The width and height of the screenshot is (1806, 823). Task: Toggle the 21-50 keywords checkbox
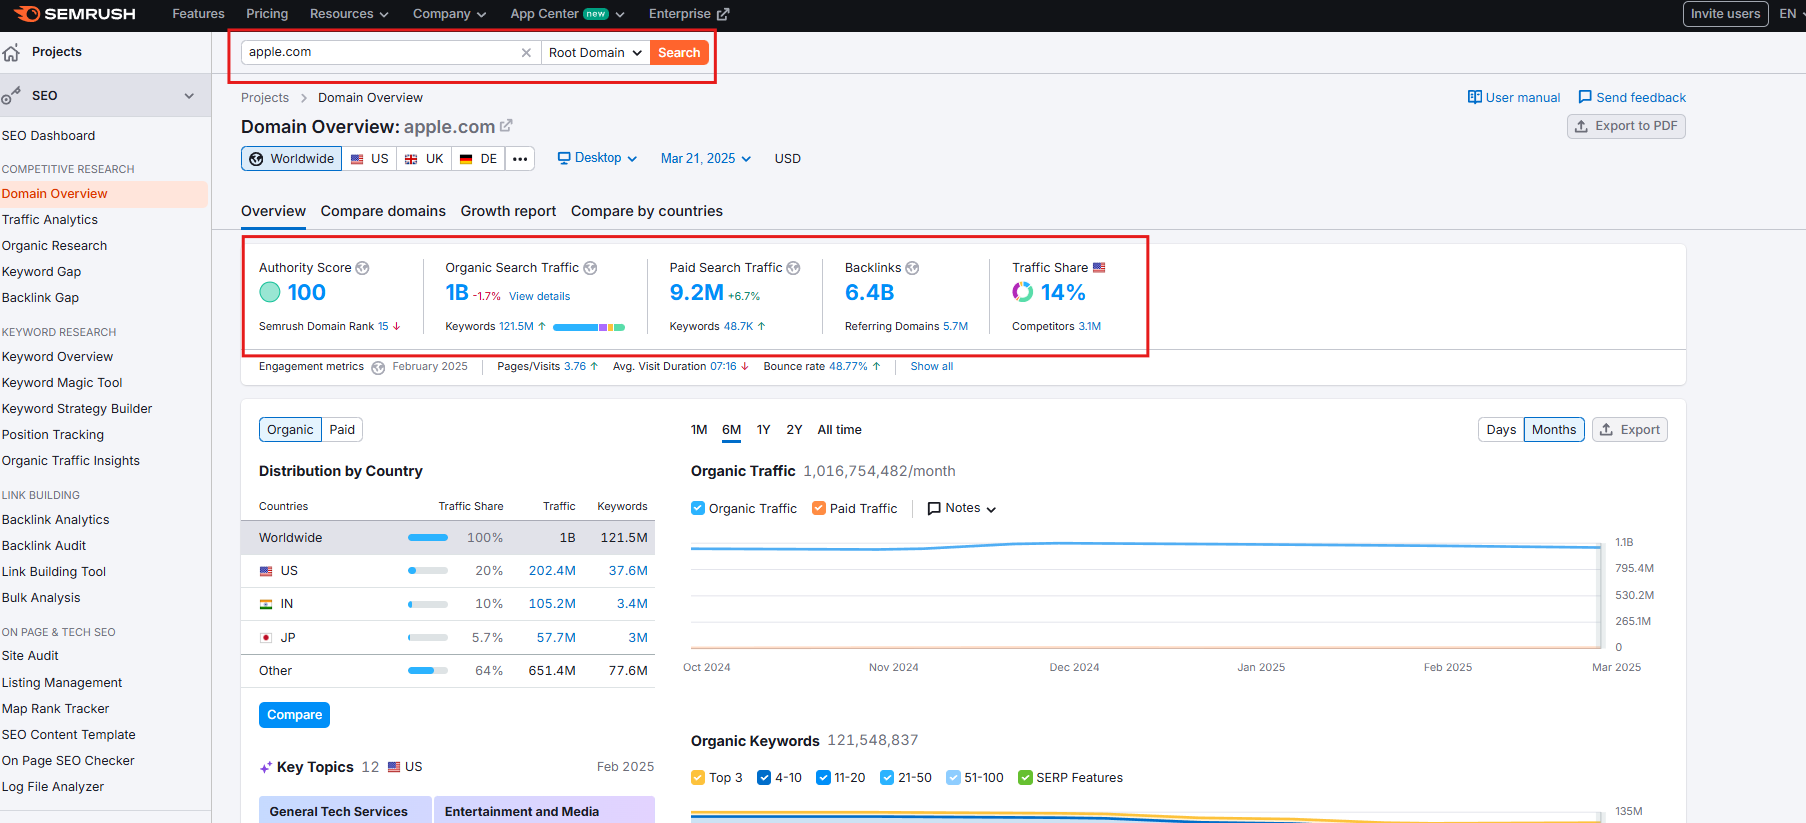click(x=887, y=777)
